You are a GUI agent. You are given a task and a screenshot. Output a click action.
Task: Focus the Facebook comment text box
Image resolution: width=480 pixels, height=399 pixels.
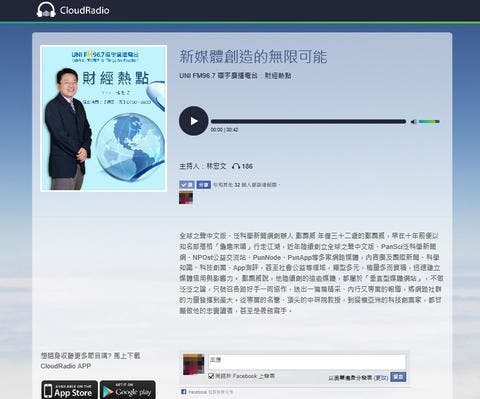click(307, 362)
